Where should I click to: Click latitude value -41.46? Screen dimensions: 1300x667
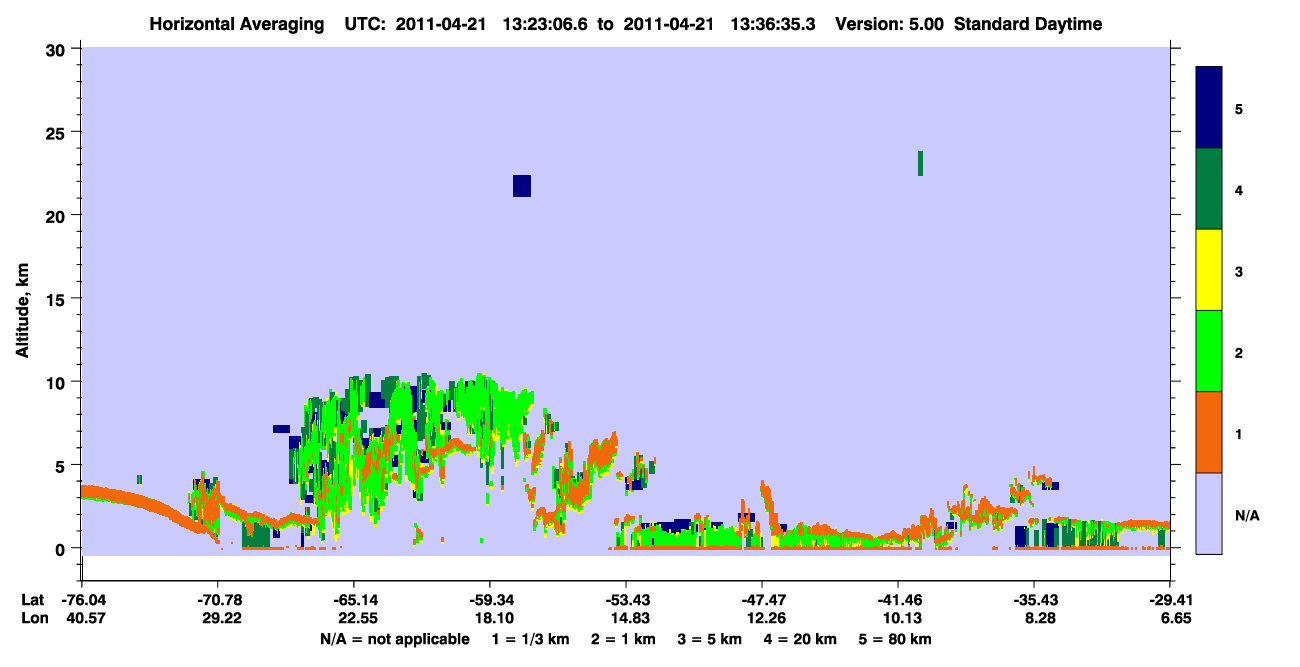click(x=898, y=600)
